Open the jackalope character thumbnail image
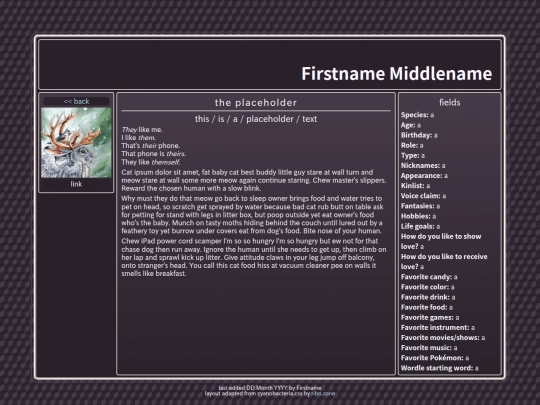The image size is (540, 405). (76, 143)
